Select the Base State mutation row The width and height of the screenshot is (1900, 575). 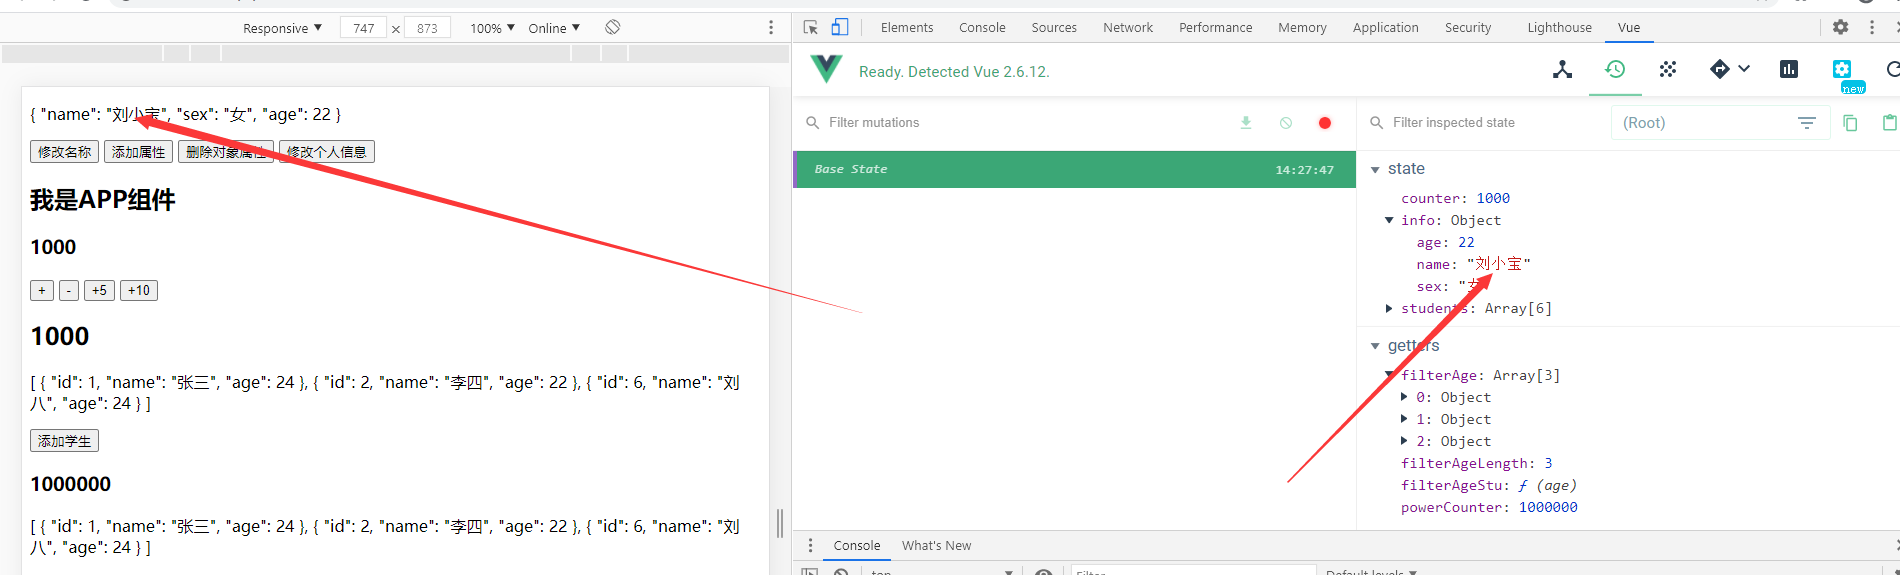pos(1074,169)
